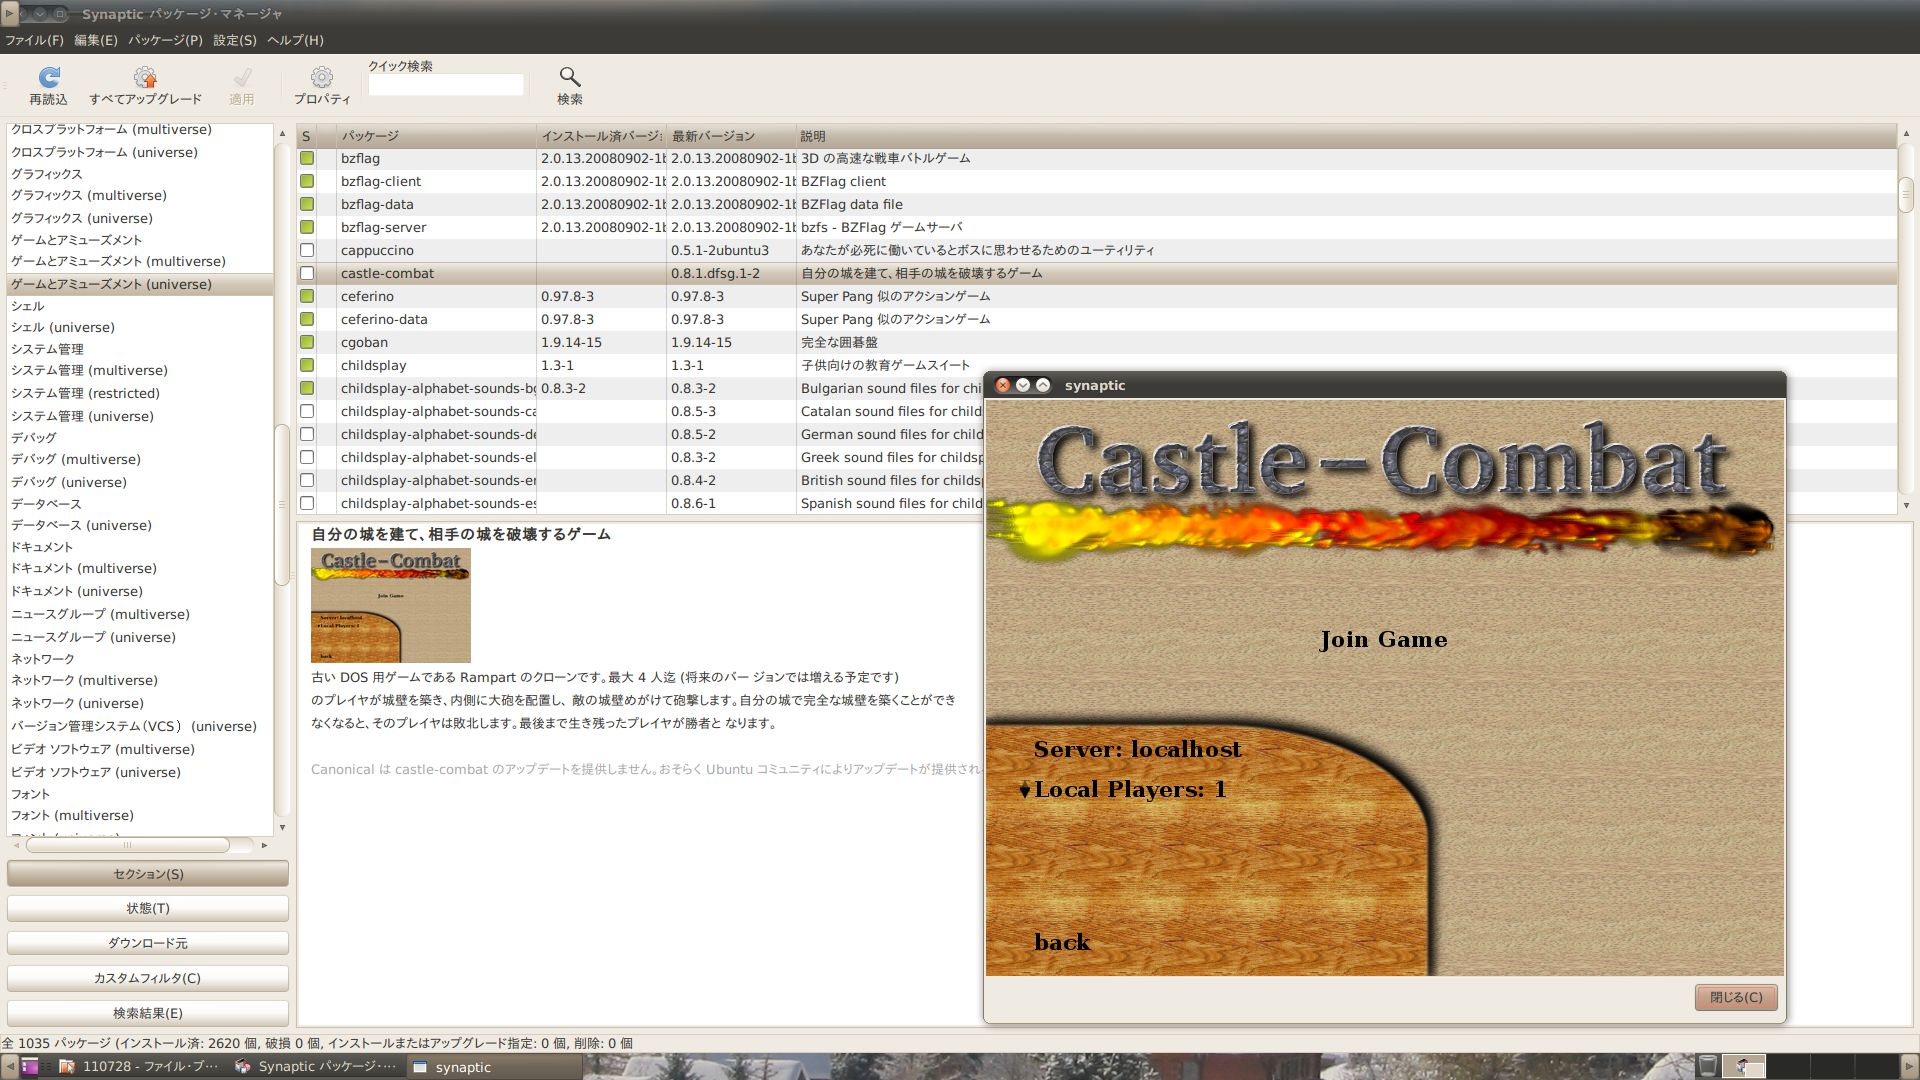Click the ダウンロード元 filter button
Screen dimensions: 1920x1080
(148, 943)
